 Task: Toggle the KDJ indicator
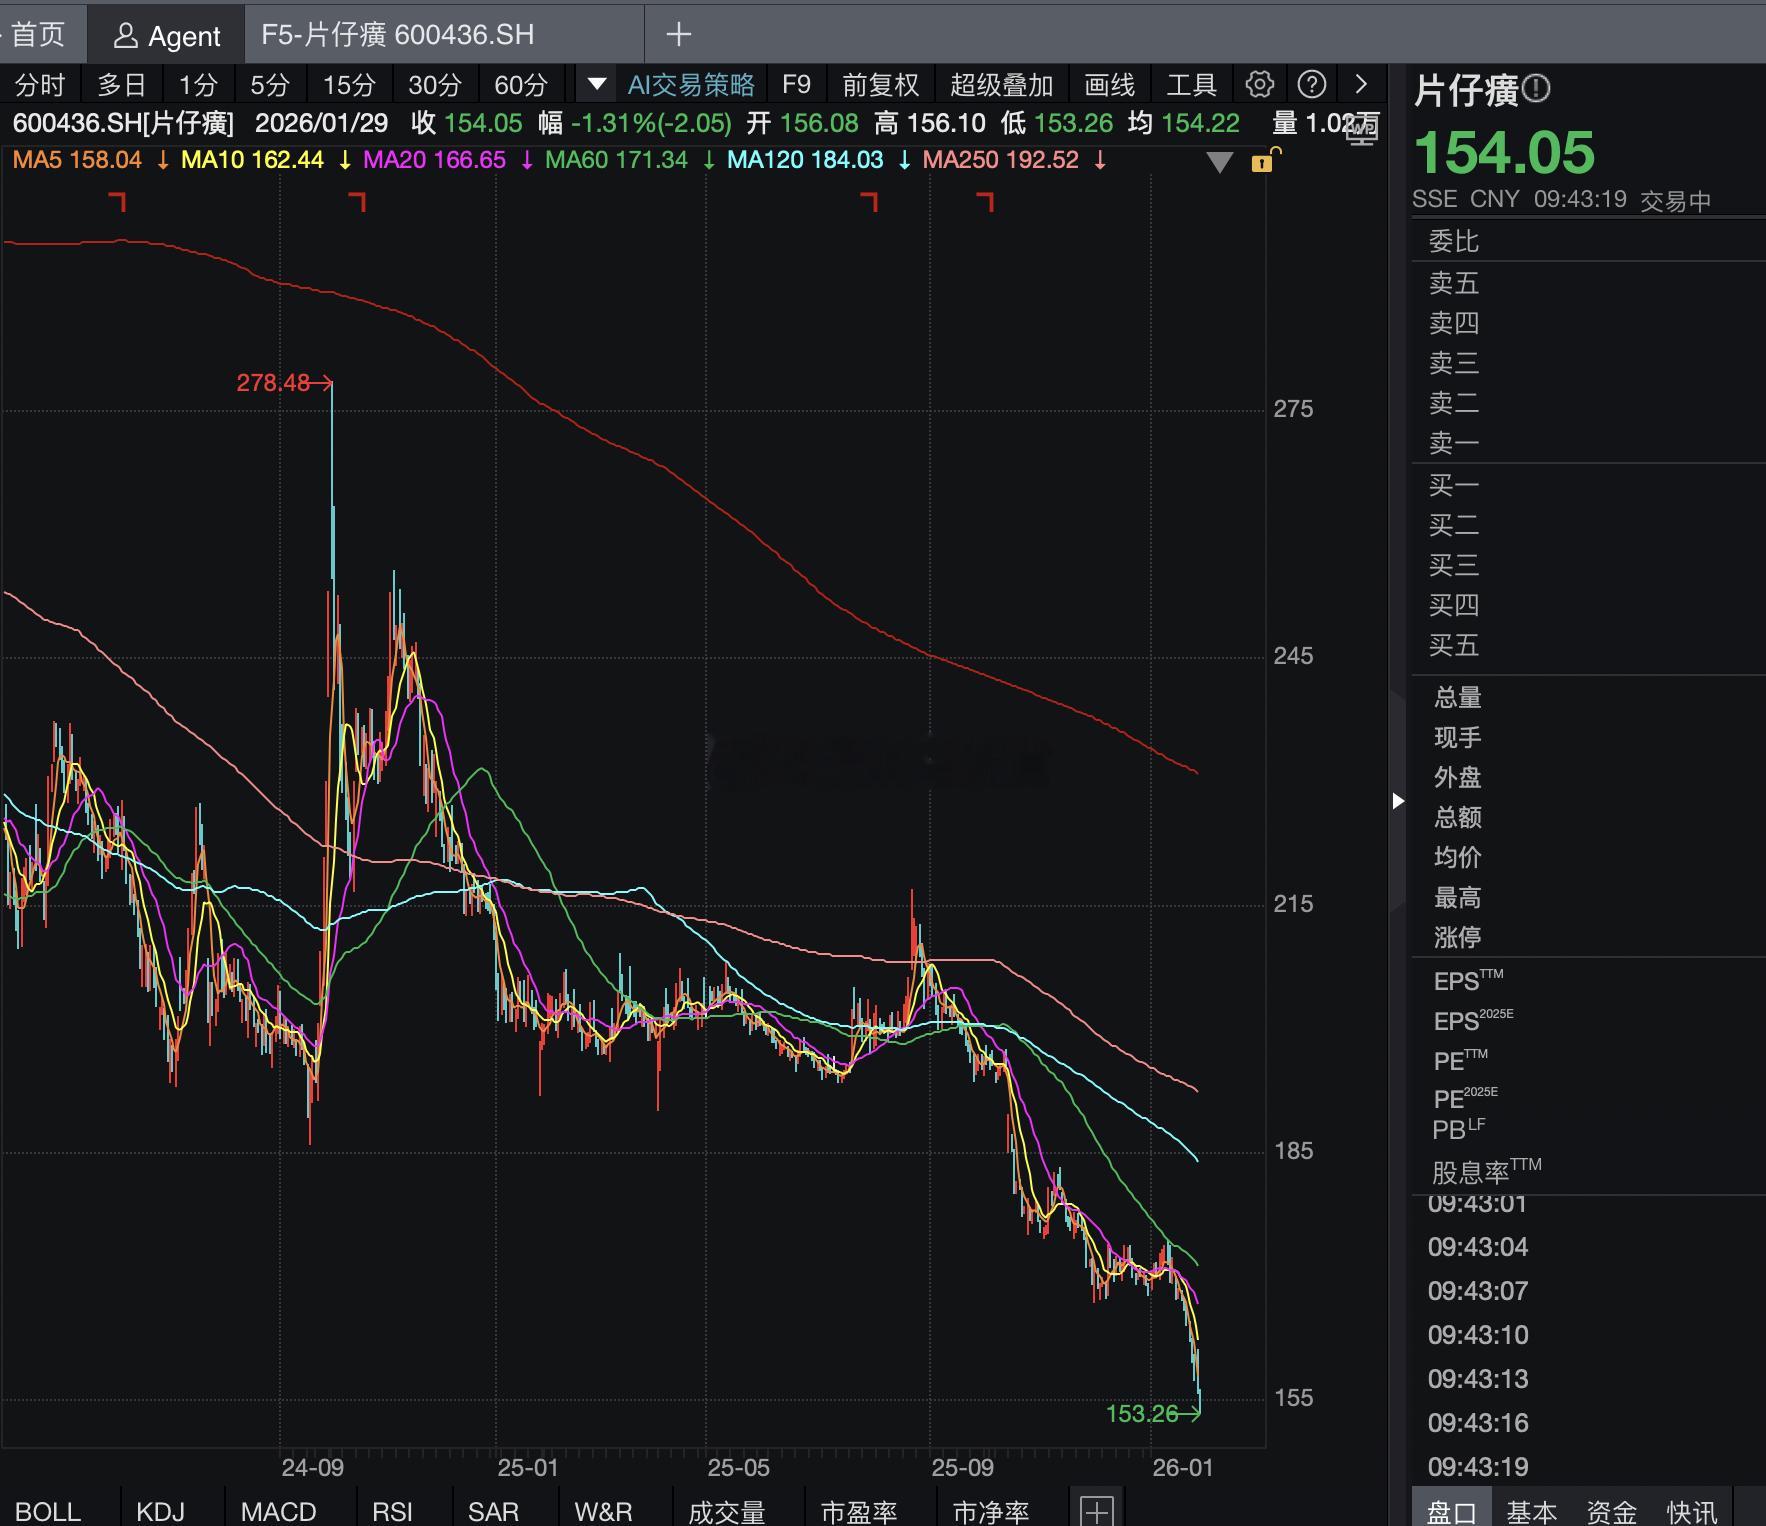tap(161, 1511)
